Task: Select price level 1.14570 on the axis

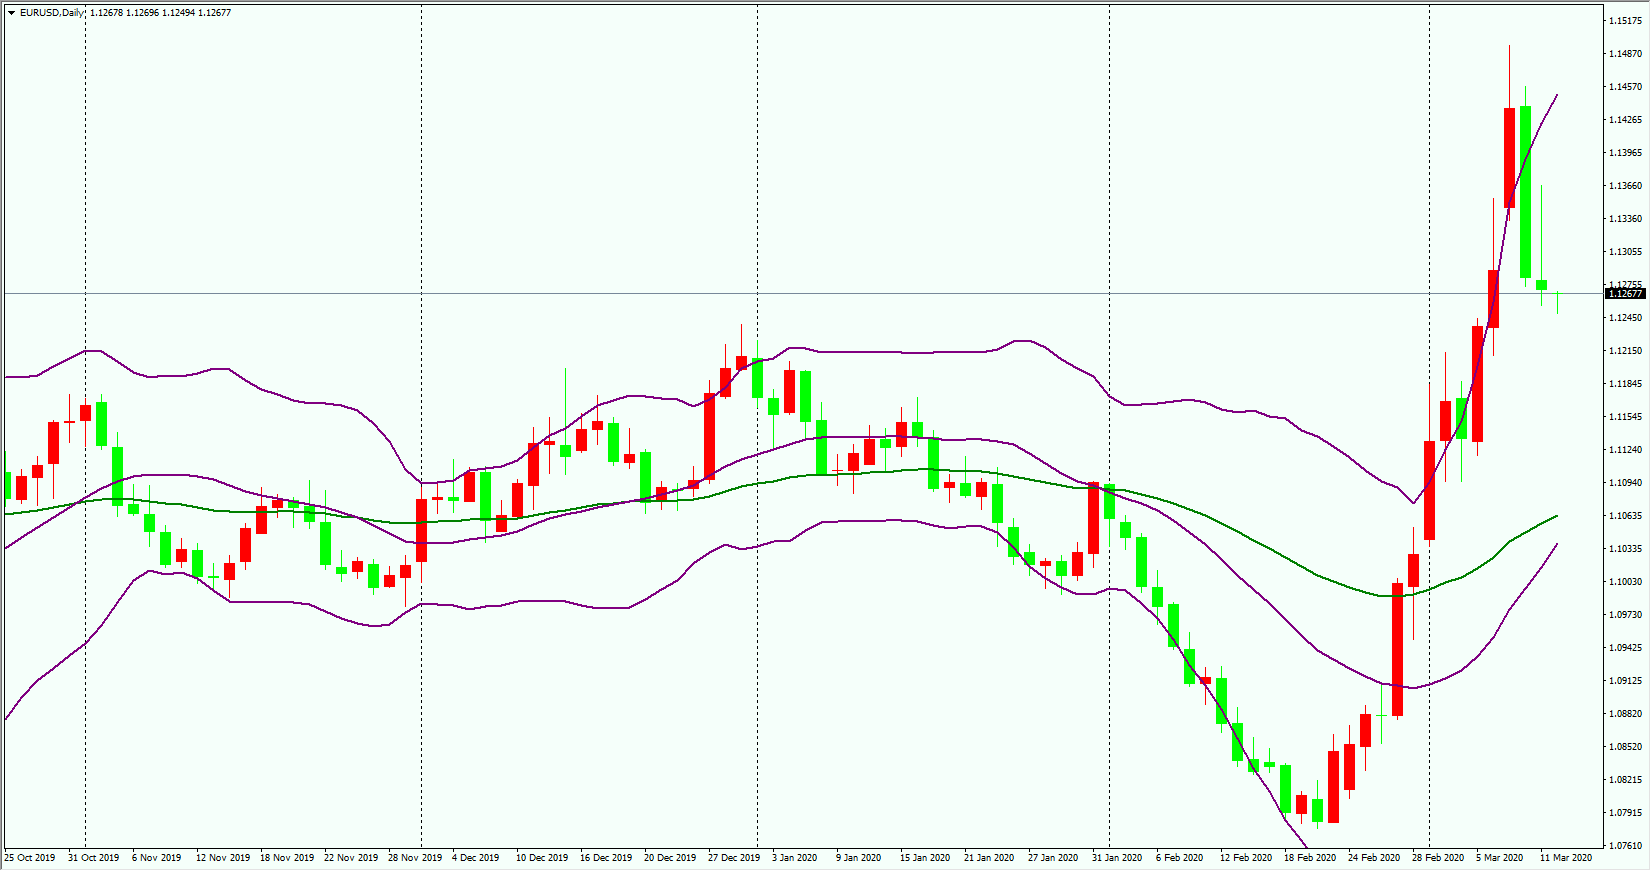Action: (x=1625, y=86)
